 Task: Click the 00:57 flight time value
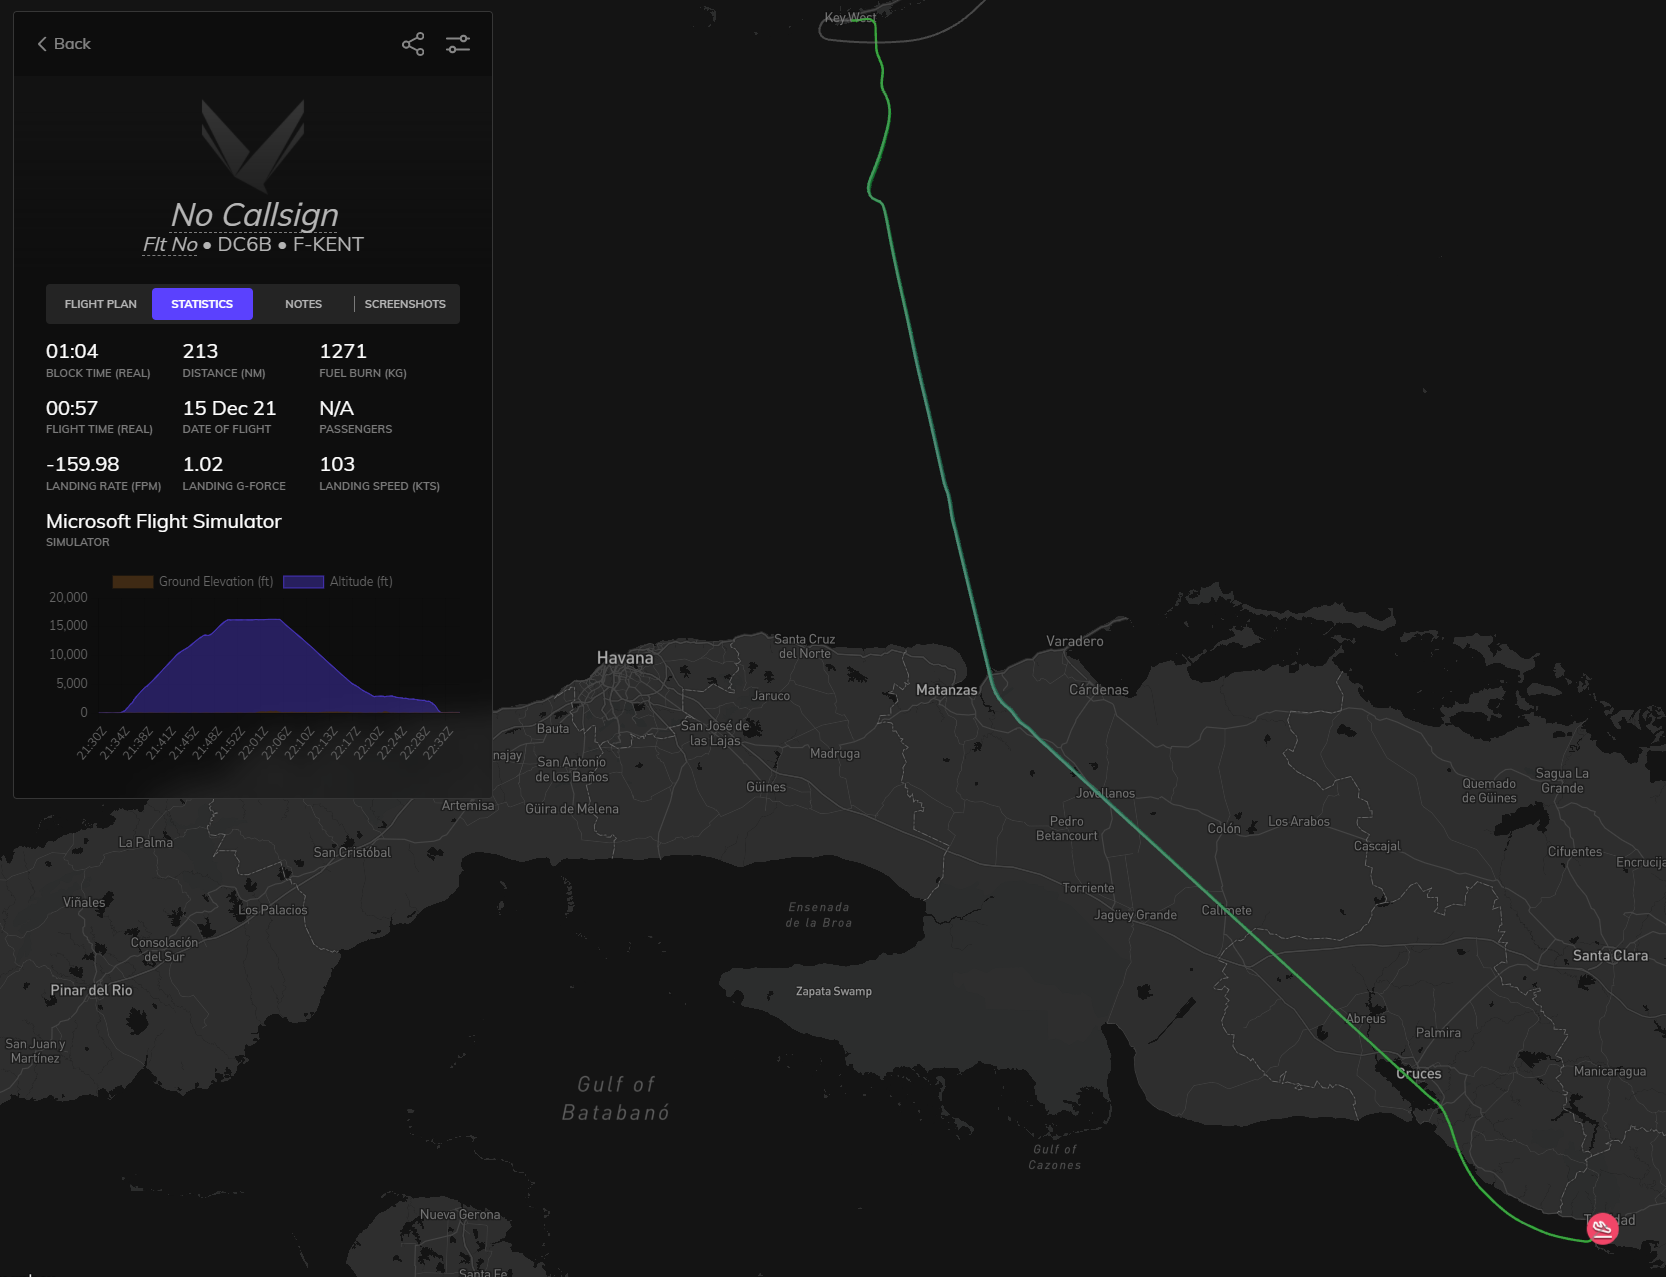pyautogui.click(x=72, y=408)
